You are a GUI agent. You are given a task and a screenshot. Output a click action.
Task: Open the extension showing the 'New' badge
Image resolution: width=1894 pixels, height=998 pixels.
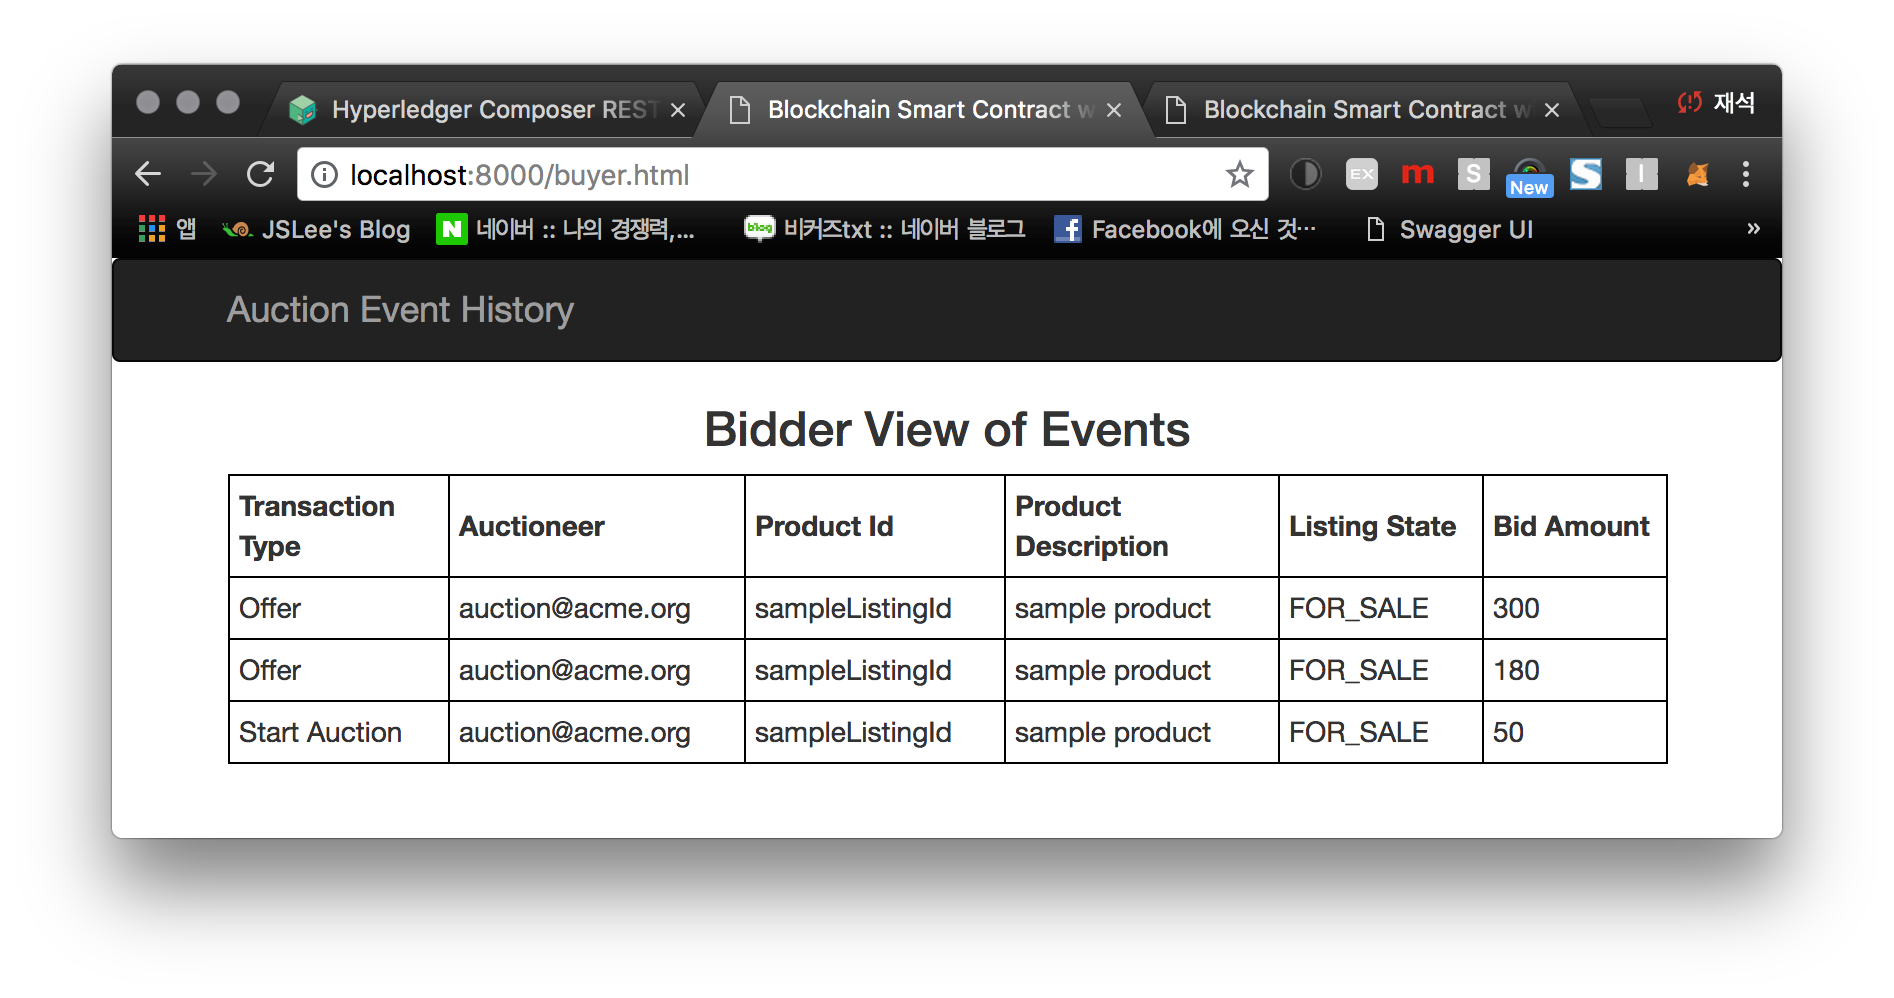pos(1528,170)
